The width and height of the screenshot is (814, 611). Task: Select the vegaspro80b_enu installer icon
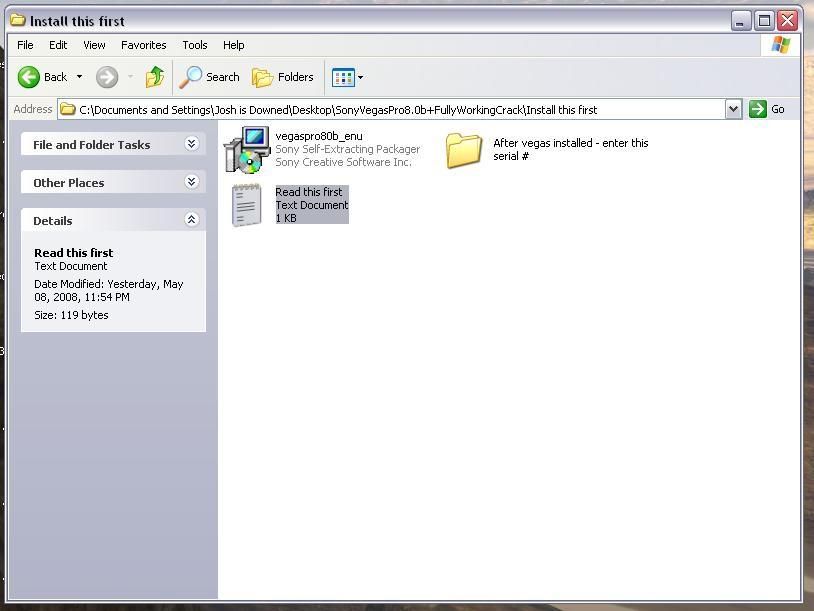click(247, 150)
